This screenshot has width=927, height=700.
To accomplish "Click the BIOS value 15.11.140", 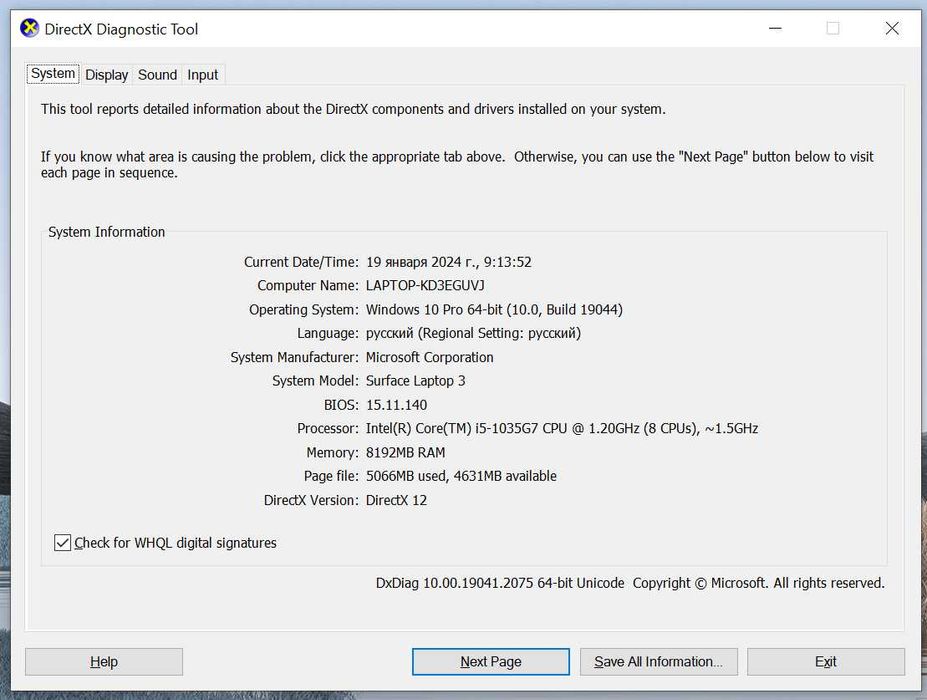I will tap(397, 405).
